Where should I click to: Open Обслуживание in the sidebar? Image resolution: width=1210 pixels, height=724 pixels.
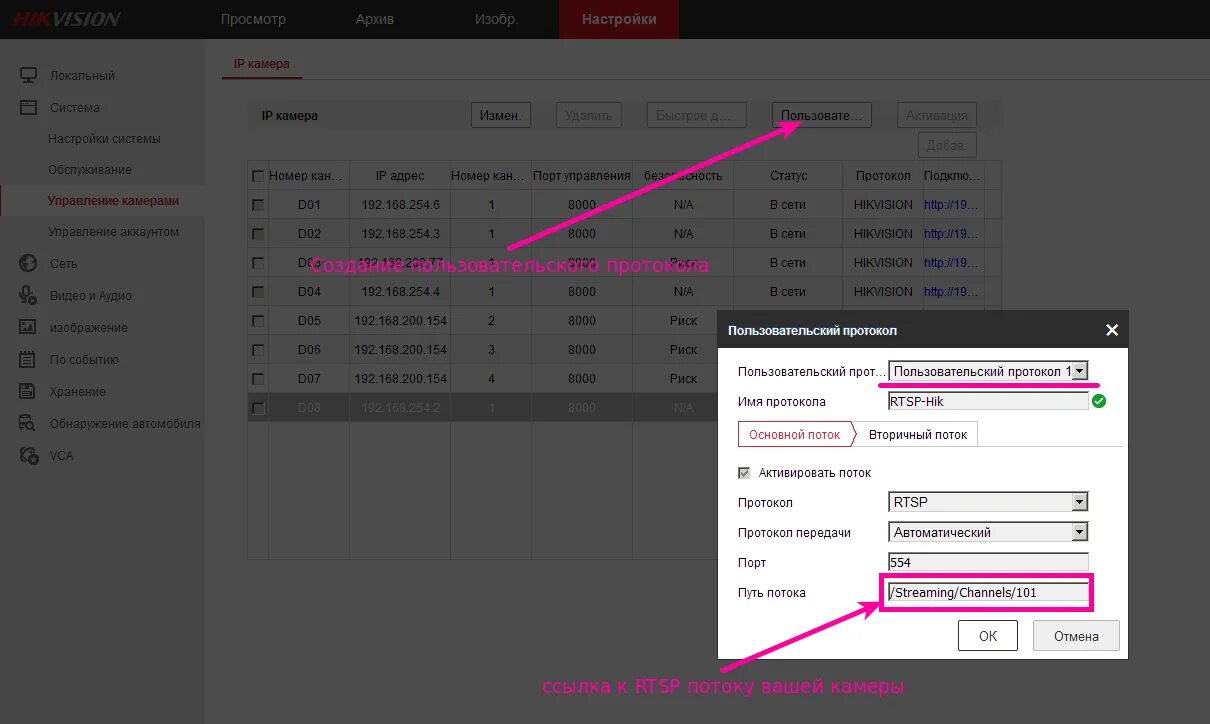(x=90, y=170)
